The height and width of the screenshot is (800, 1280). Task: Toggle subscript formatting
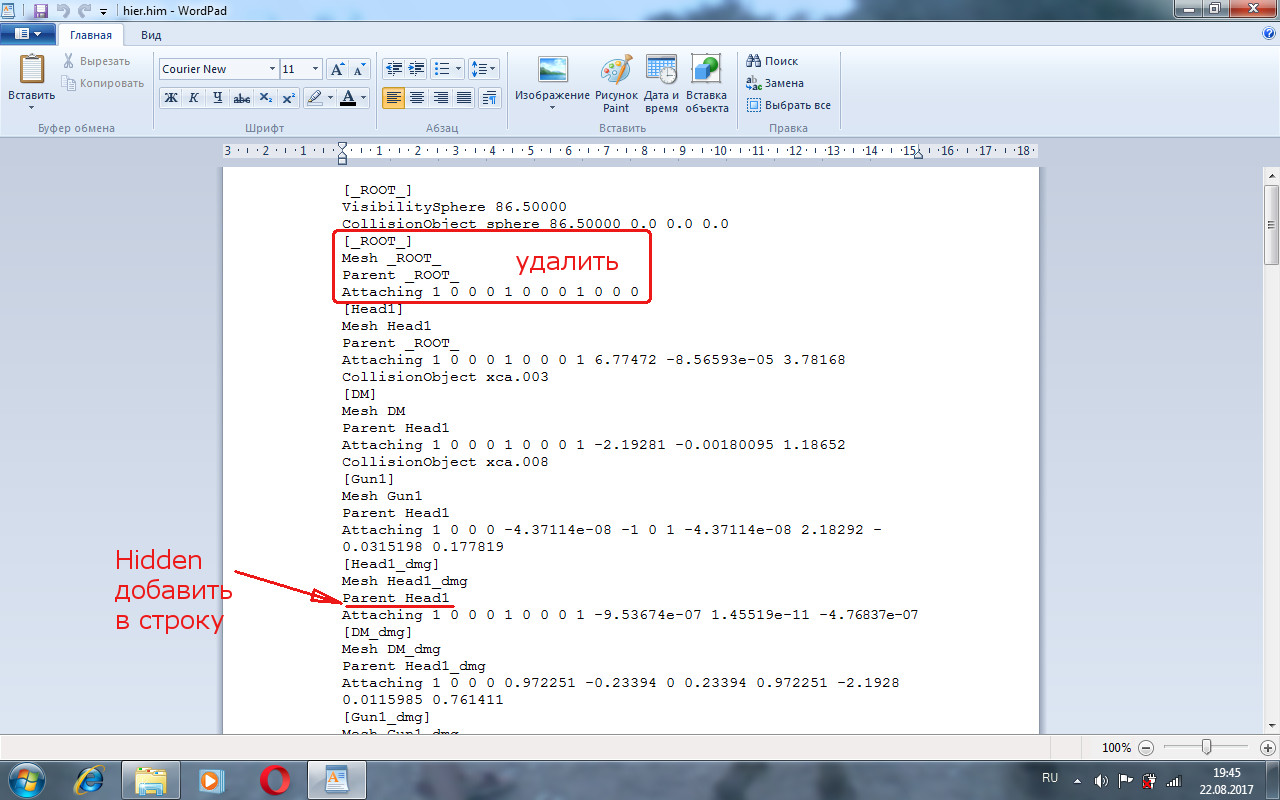(x=265, y=97)
